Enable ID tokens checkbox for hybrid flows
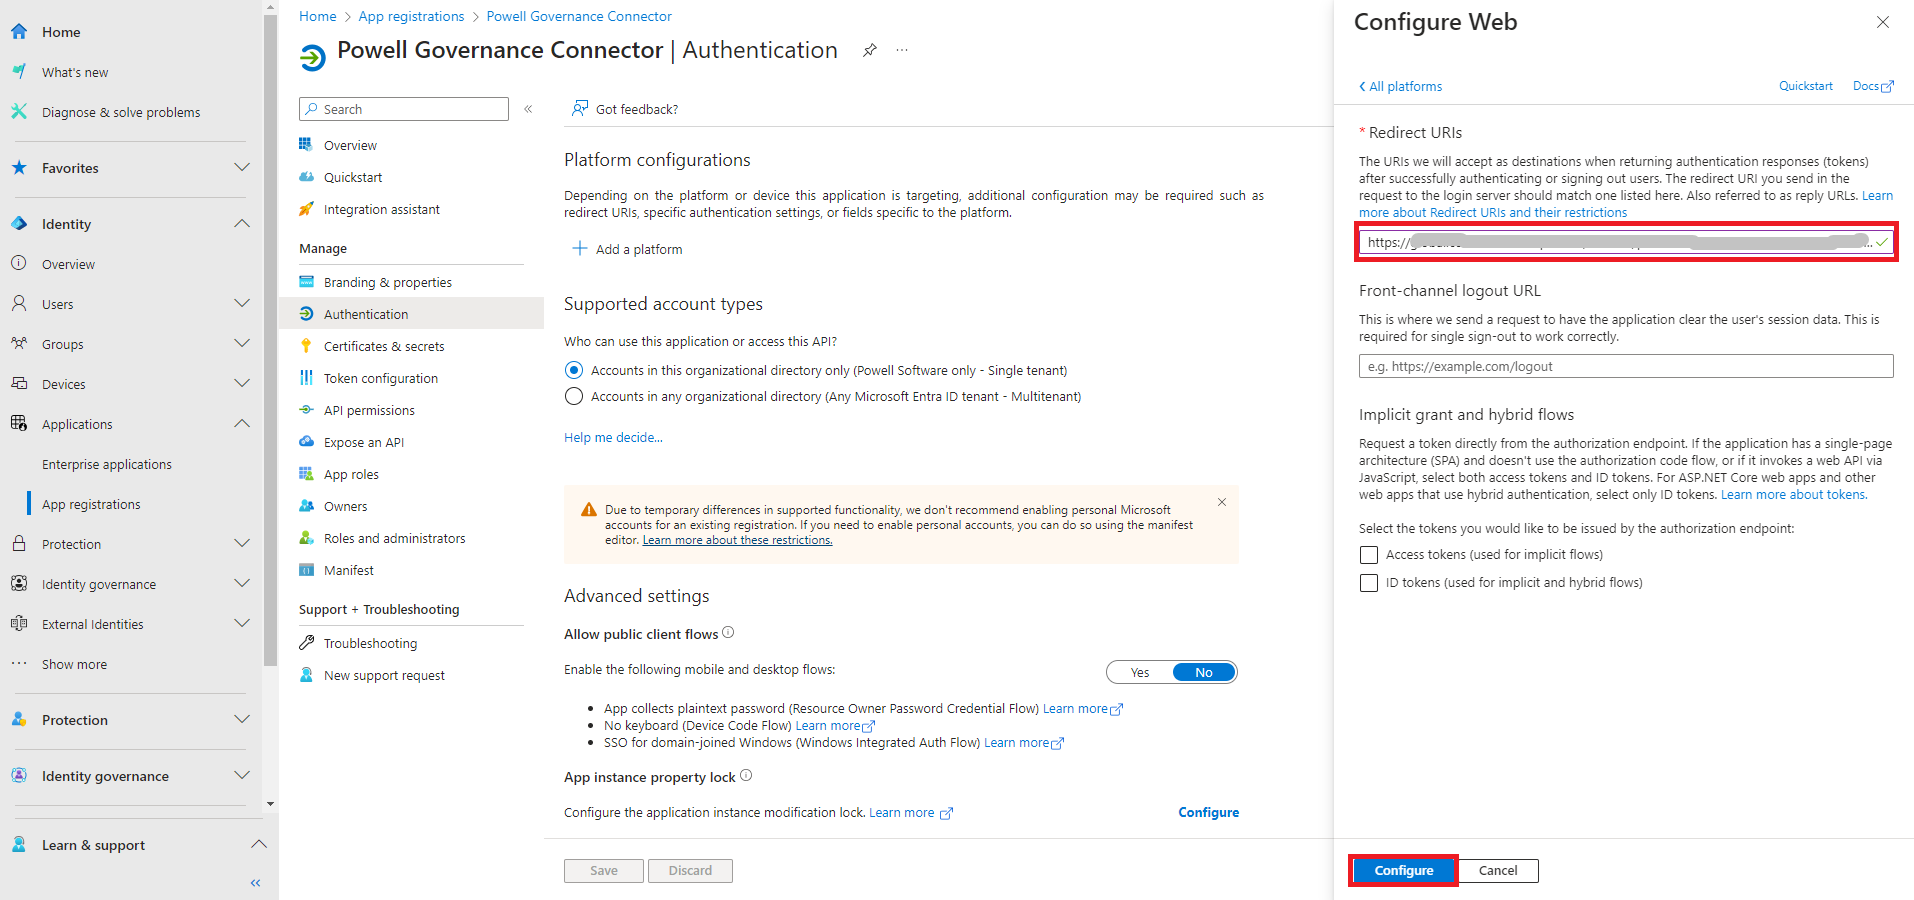1914x900 pixels. (1369, 583)
